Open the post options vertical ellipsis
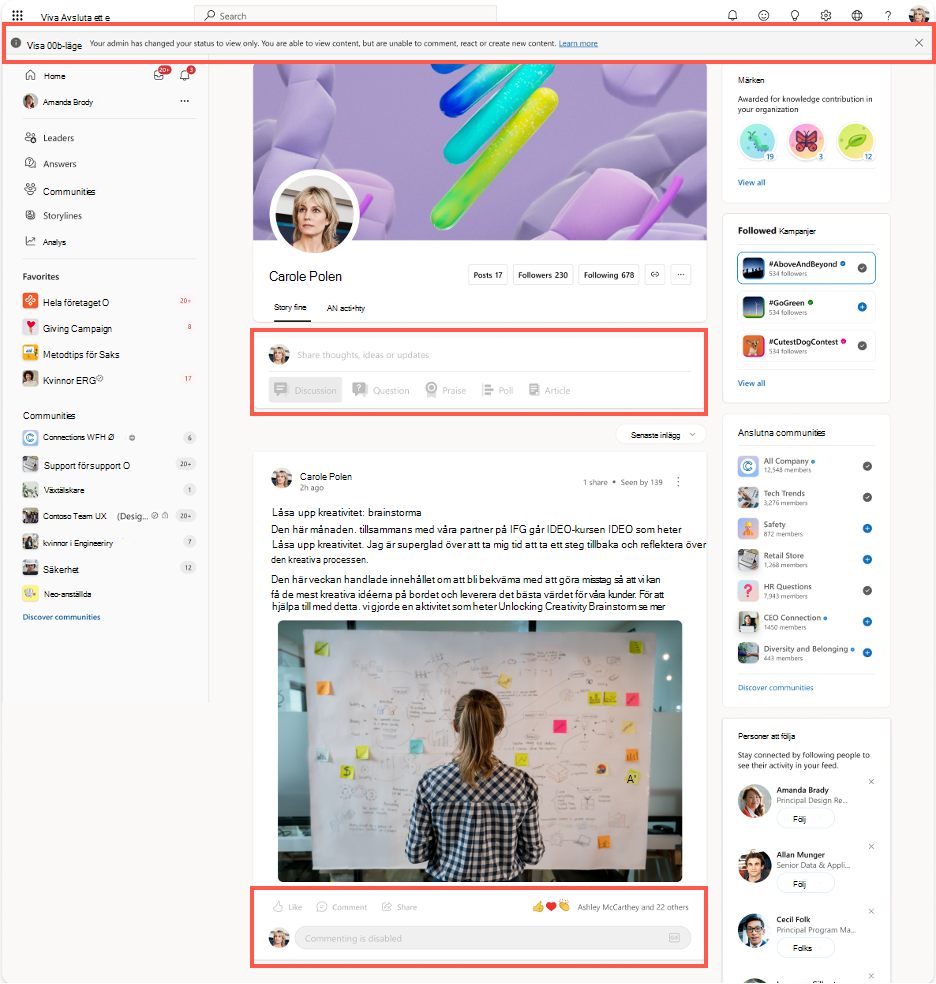Image resolution: width=936 pixels, height=984 pixels. click(x=678, y=482)
